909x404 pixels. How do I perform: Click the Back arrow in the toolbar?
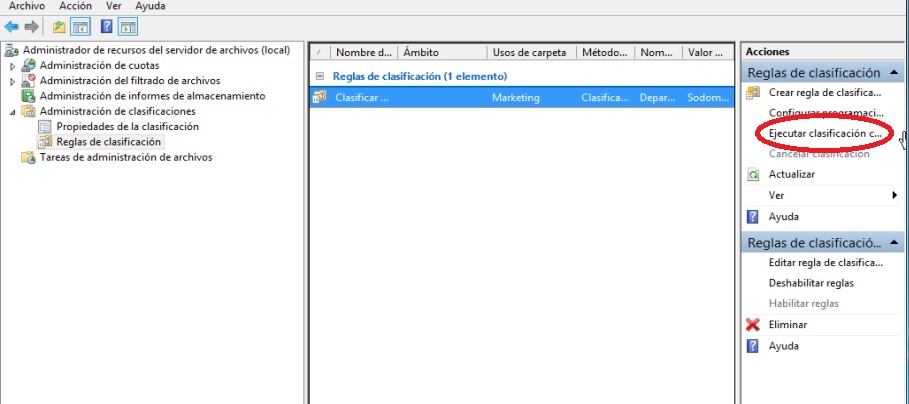(x=12, y=26)
